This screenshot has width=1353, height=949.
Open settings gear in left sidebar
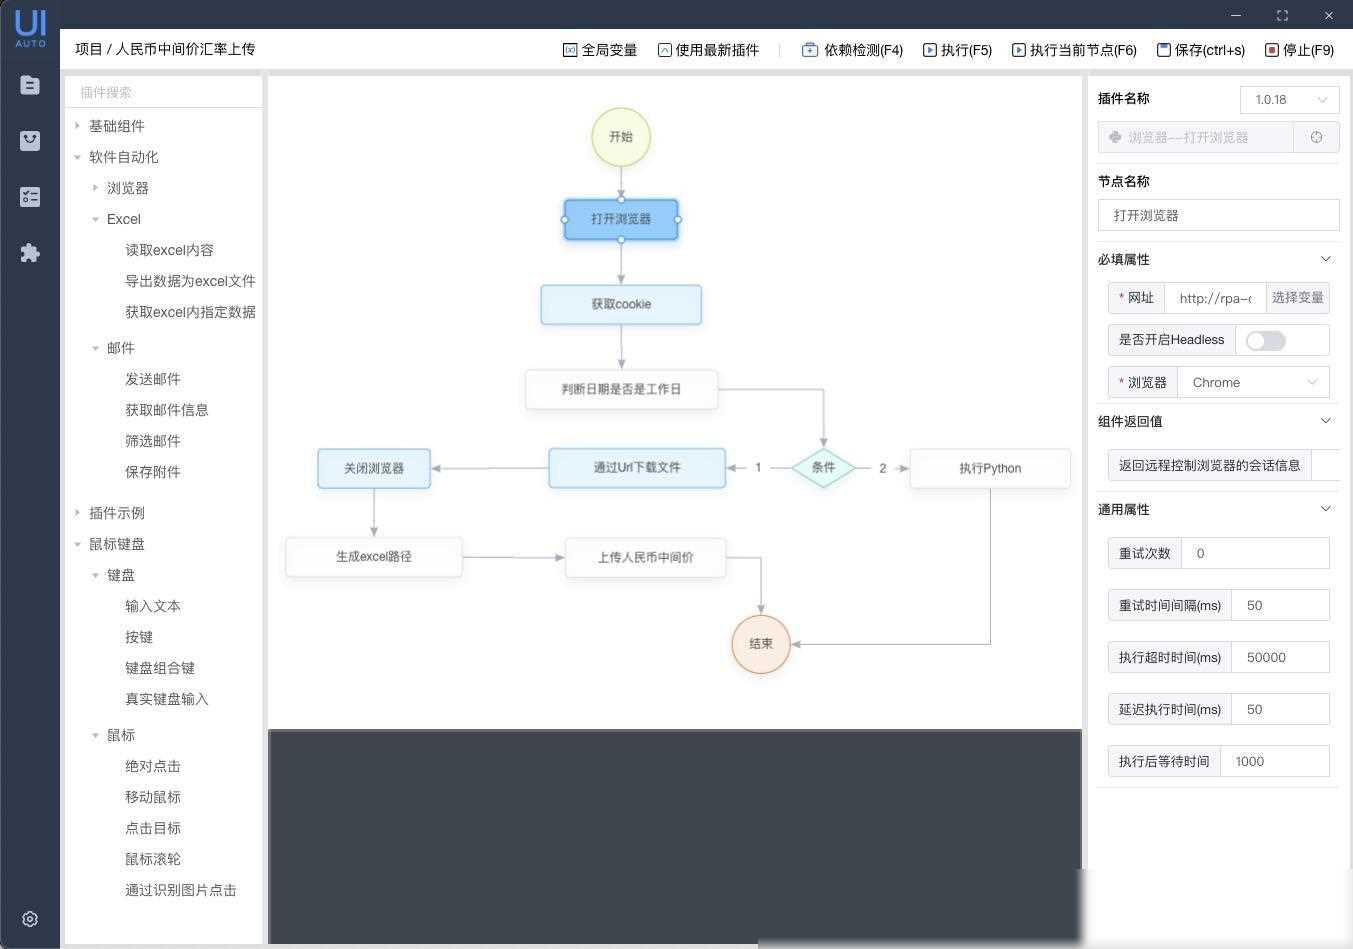click(30, 919)
